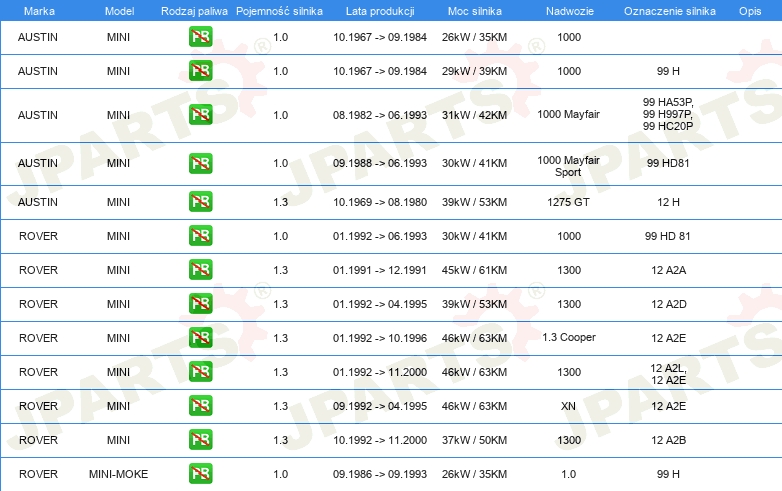Click the Pojemność silnika column header

279,11
